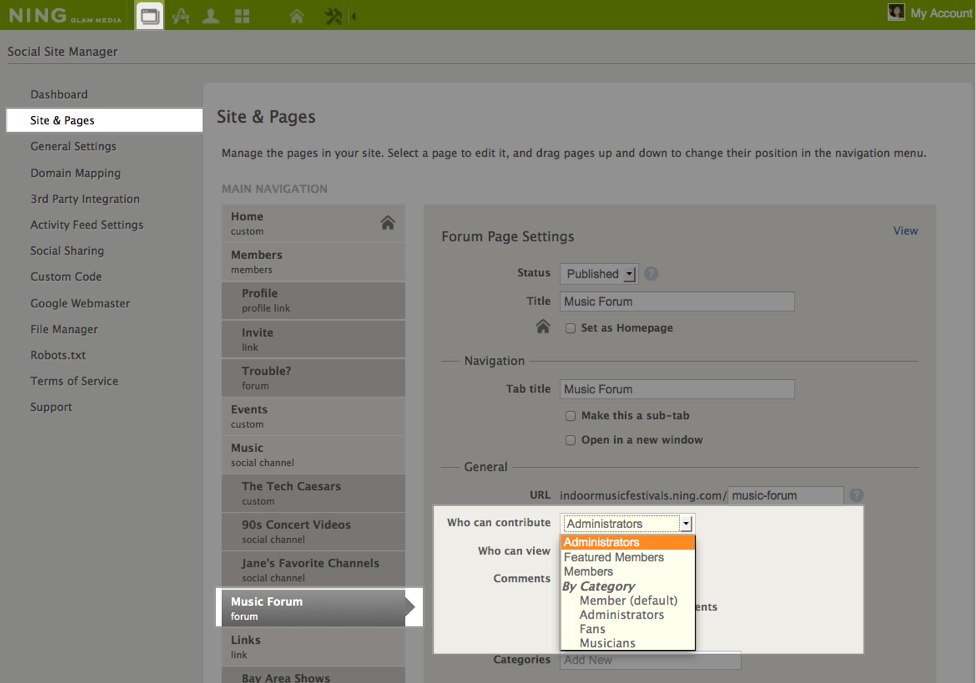Open Social Sharing in the sidebar
The width and height of the screenshot is (976, 683).
[67, 251]
